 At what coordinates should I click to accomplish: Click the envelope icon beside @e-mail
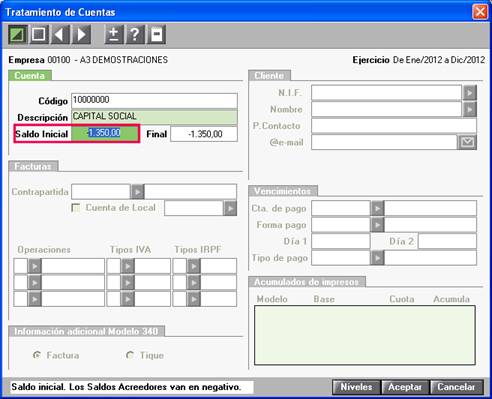click(x=467, y=142)
